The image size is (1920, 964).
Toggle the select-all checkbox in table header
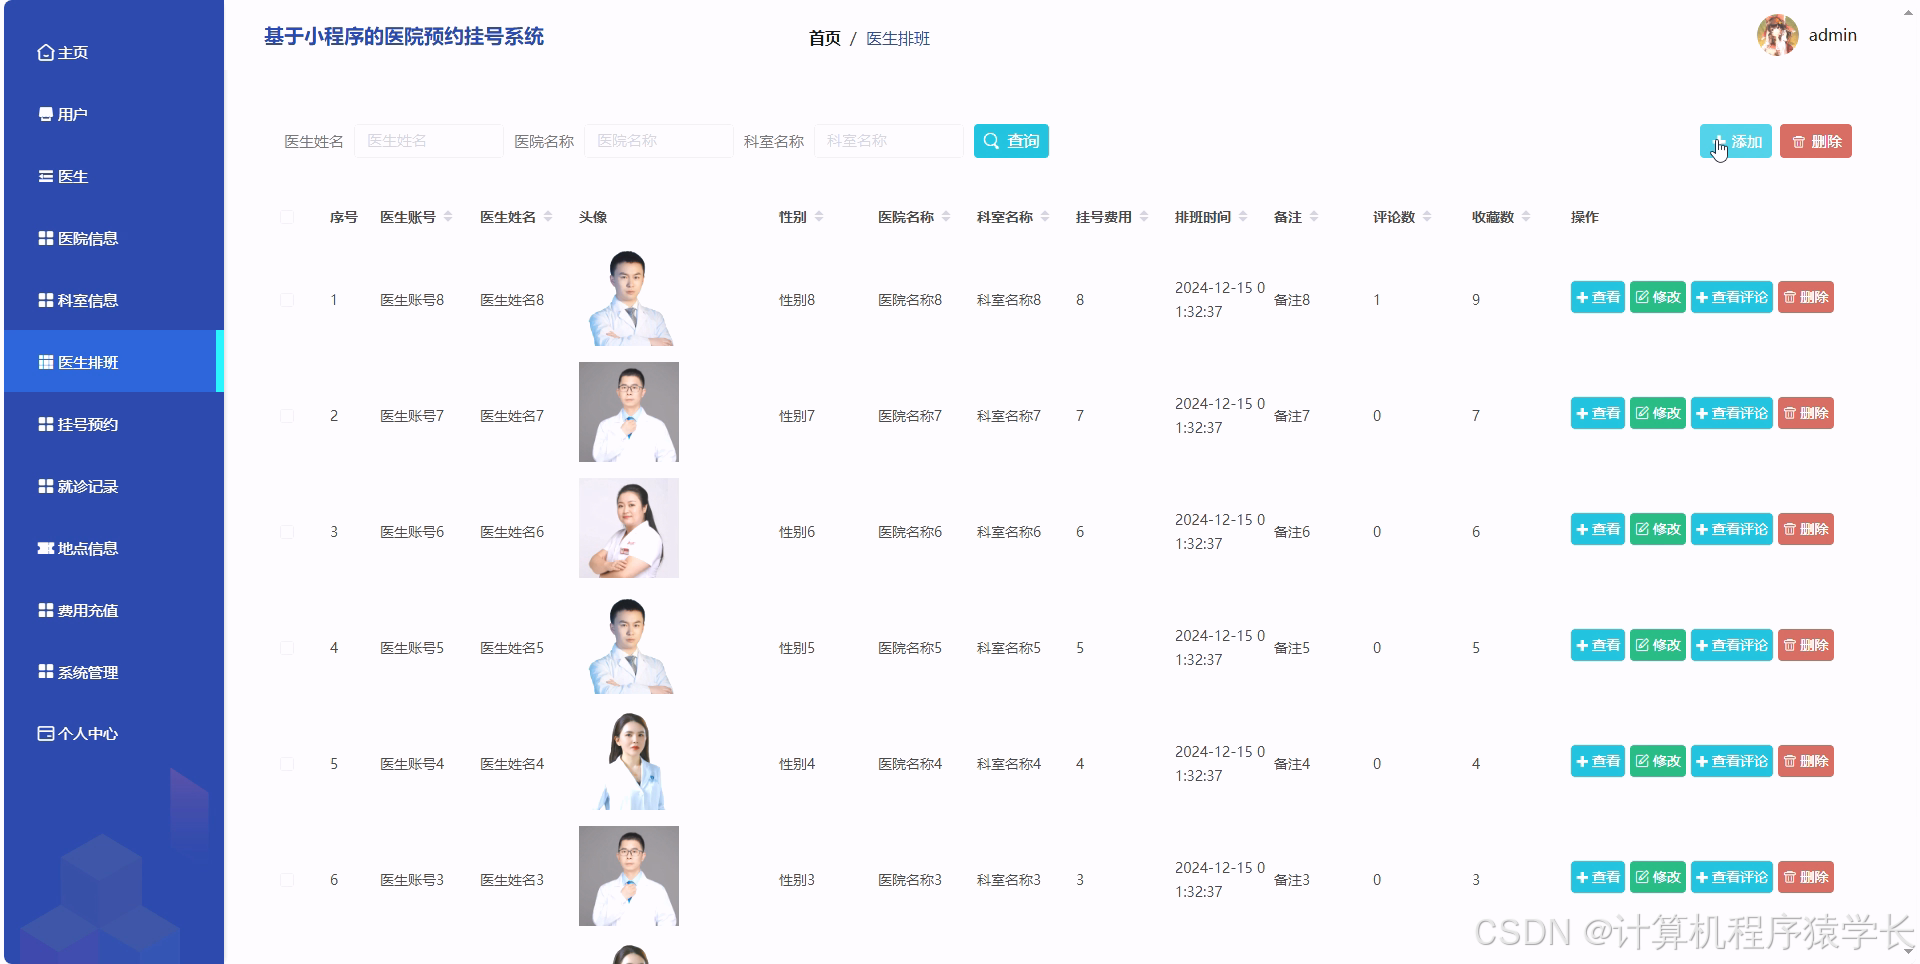[287, 216]
